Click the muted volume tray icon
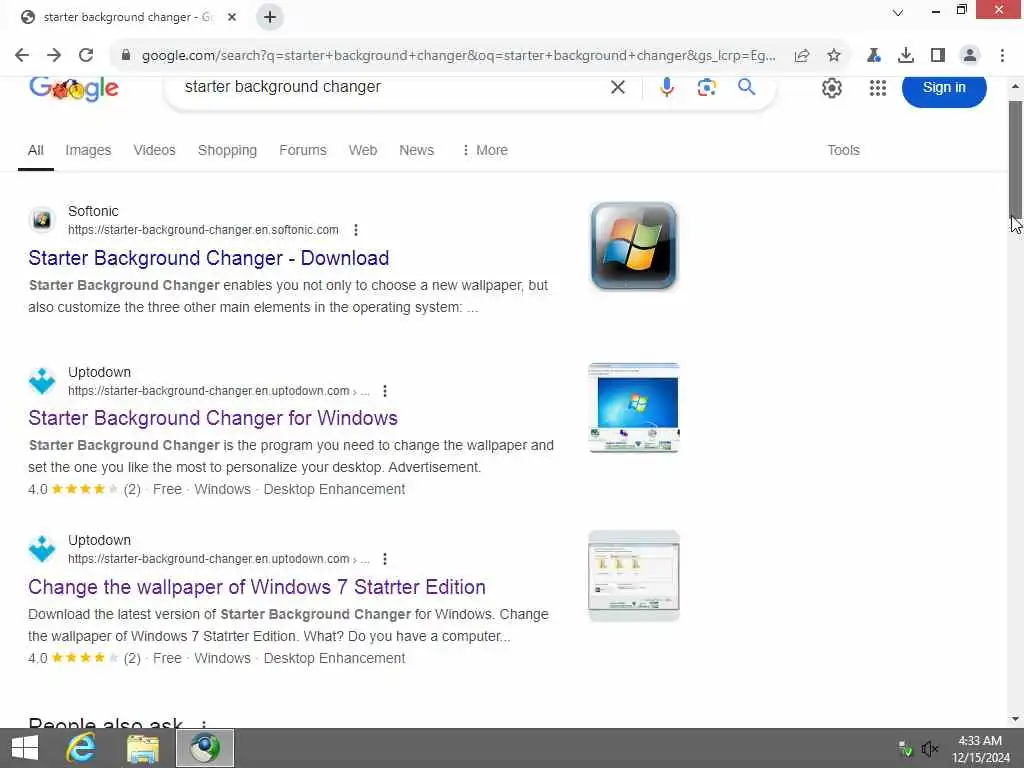The width and height of the screenshot is (1024, 768). pos(929,748)
